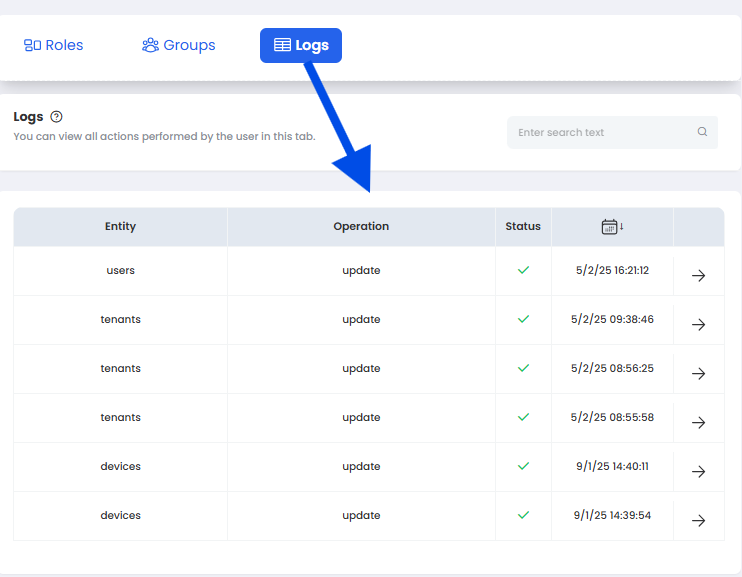Click green checkmark in last devices row
This screenshot has width=742, height=577.
tap(523, 515)
